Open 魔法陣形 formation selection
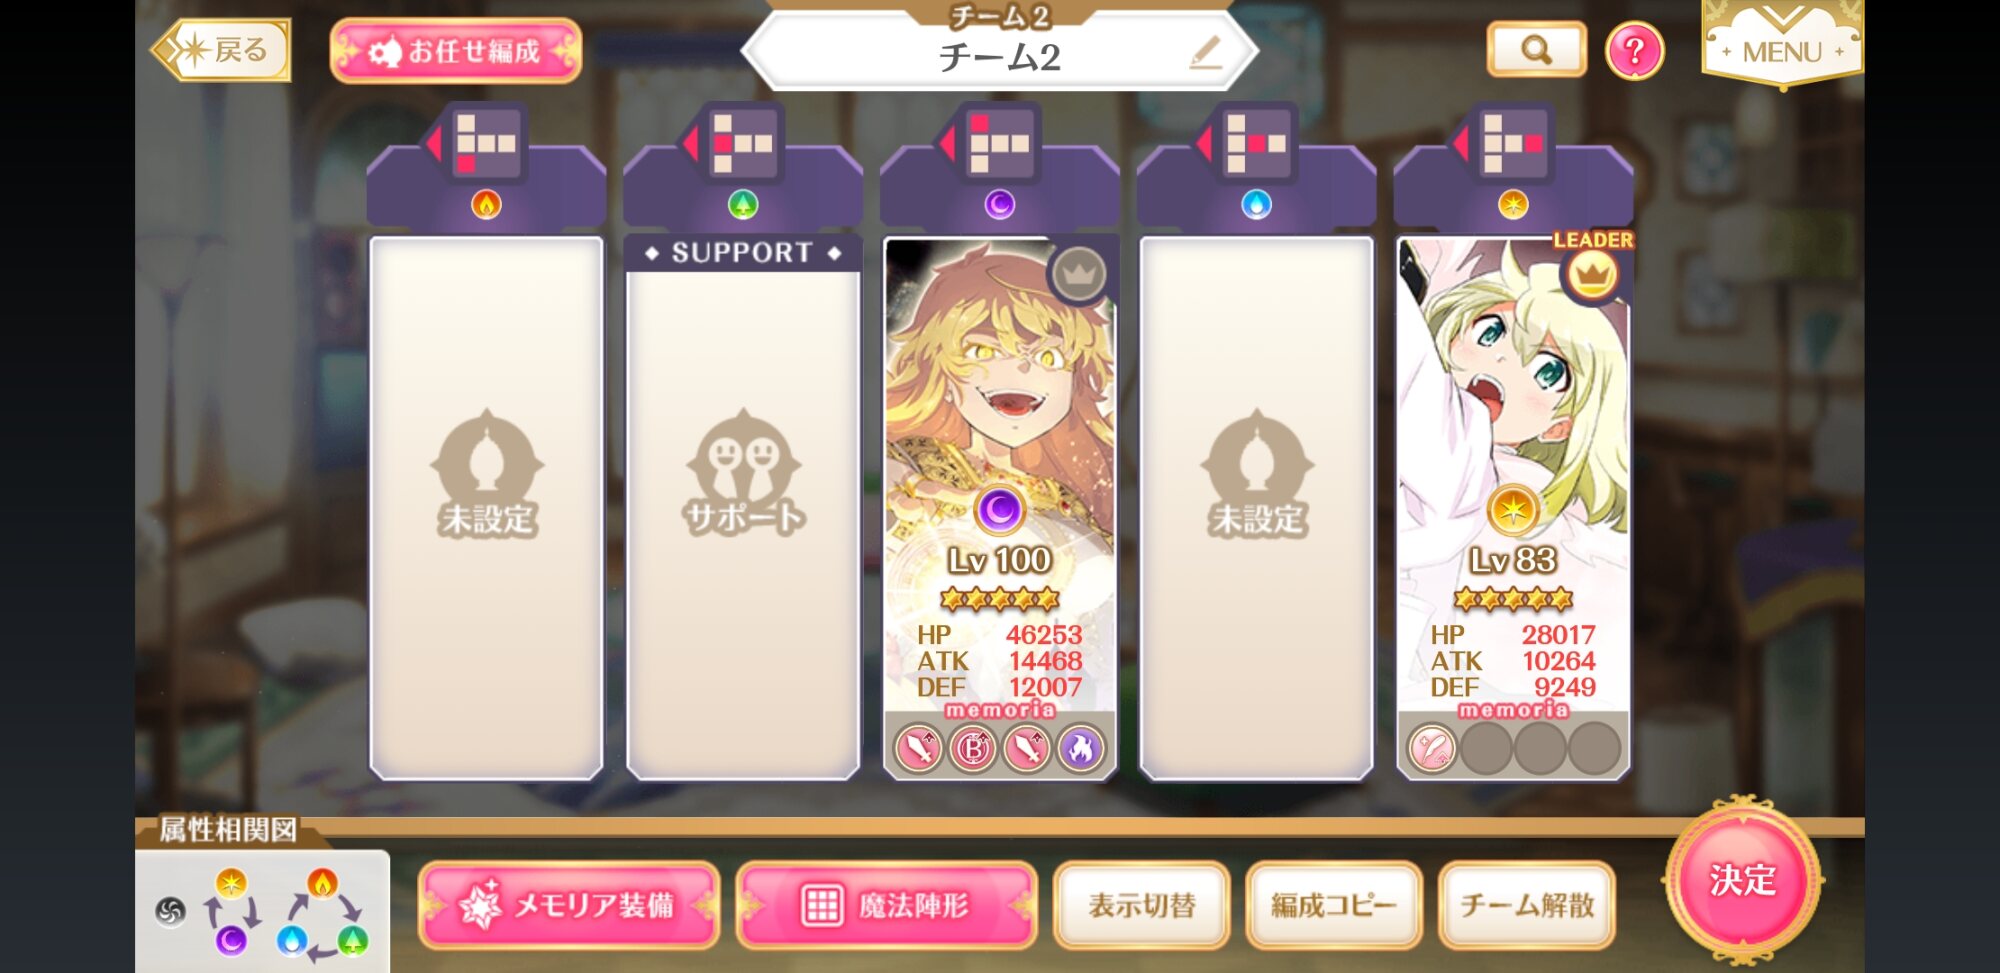 click(886, 905)
